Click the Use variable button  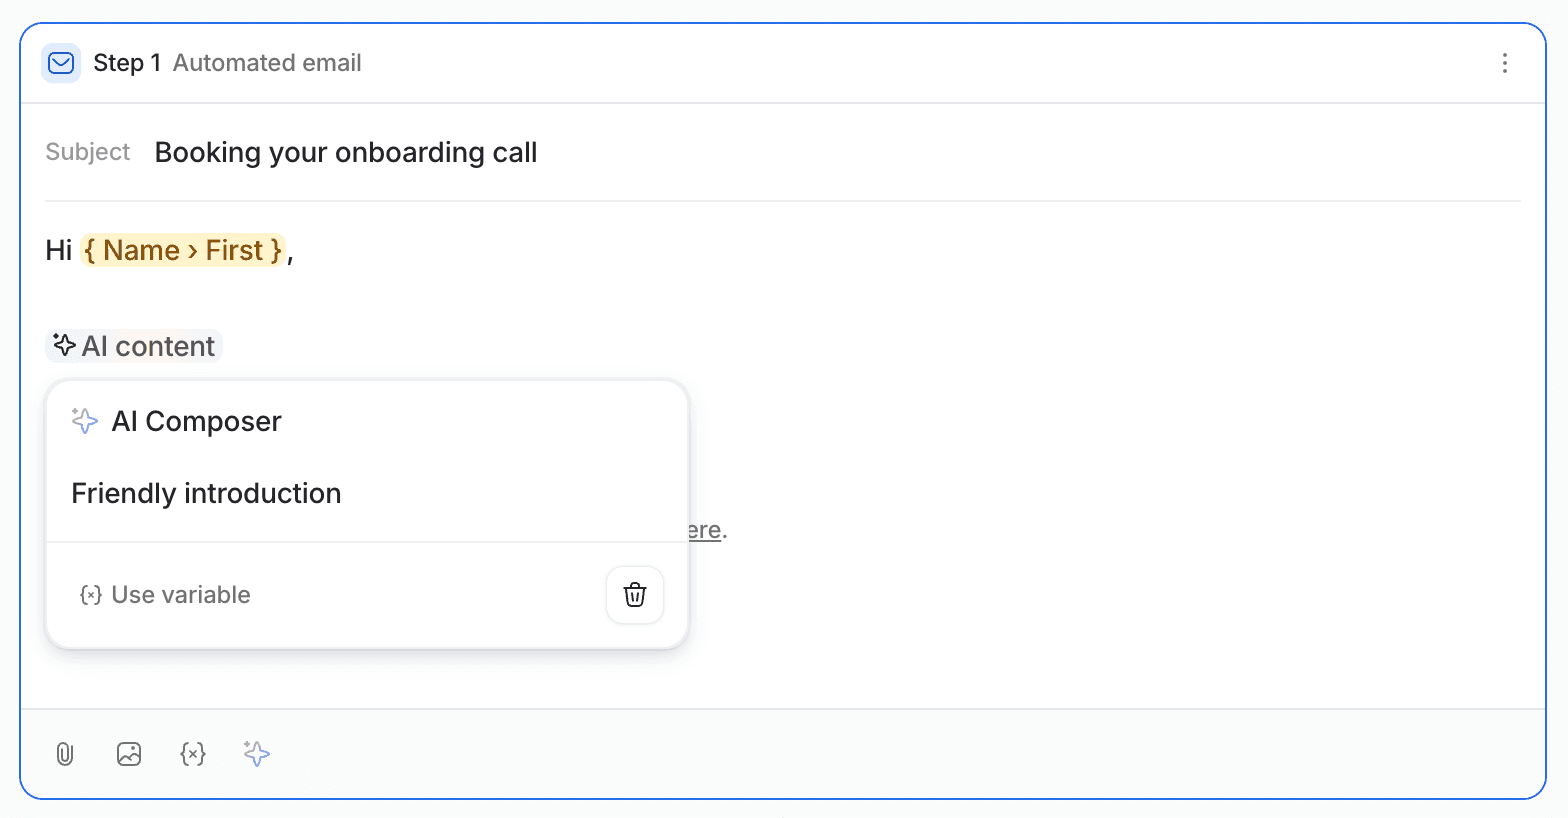(165, 594)
